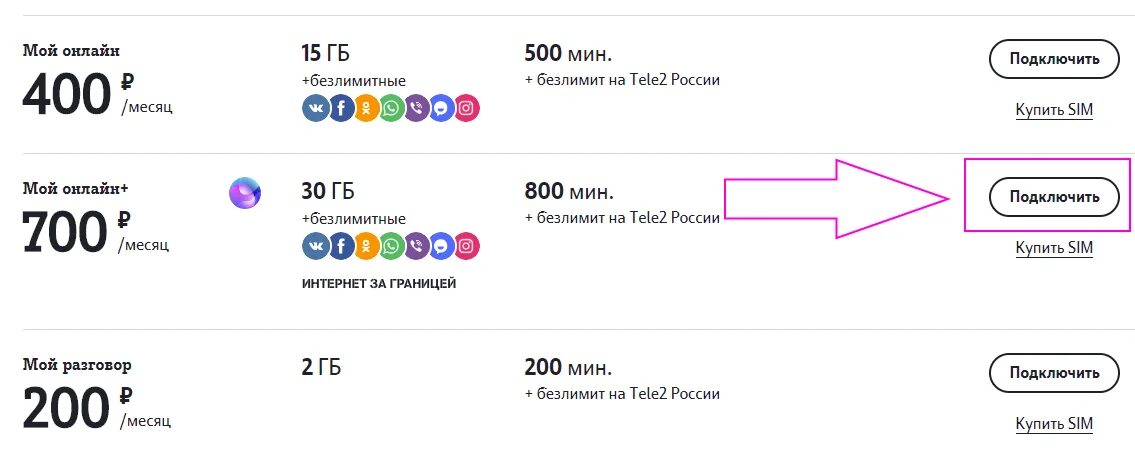Click the WhatsApp icon in Мой онлайн+ tariff
The image size is (1135, 452).
click(x=391, y=245)
